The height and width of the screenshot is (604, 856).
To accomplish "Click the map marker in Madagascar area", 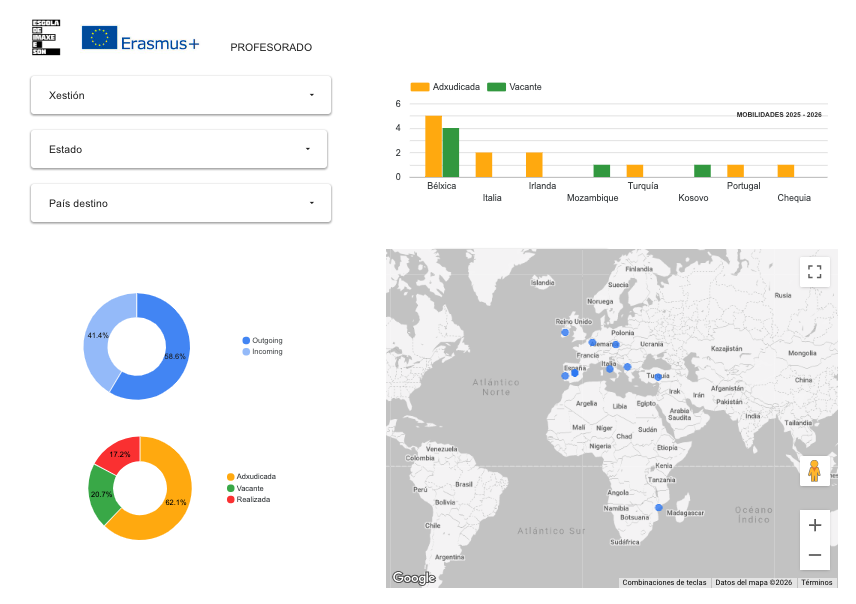I will pos(658,508).
